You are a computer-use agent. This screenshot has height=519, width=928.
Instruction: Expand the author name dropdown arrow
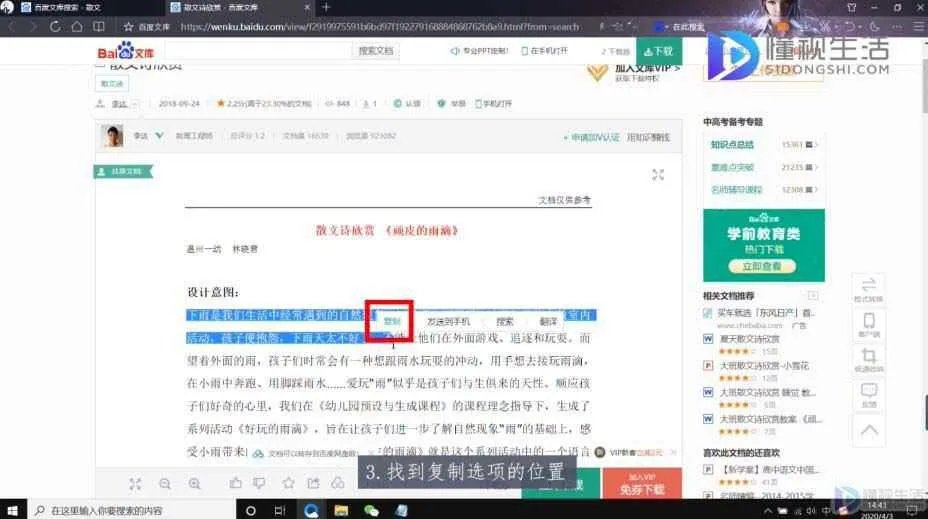click(135, 104)
